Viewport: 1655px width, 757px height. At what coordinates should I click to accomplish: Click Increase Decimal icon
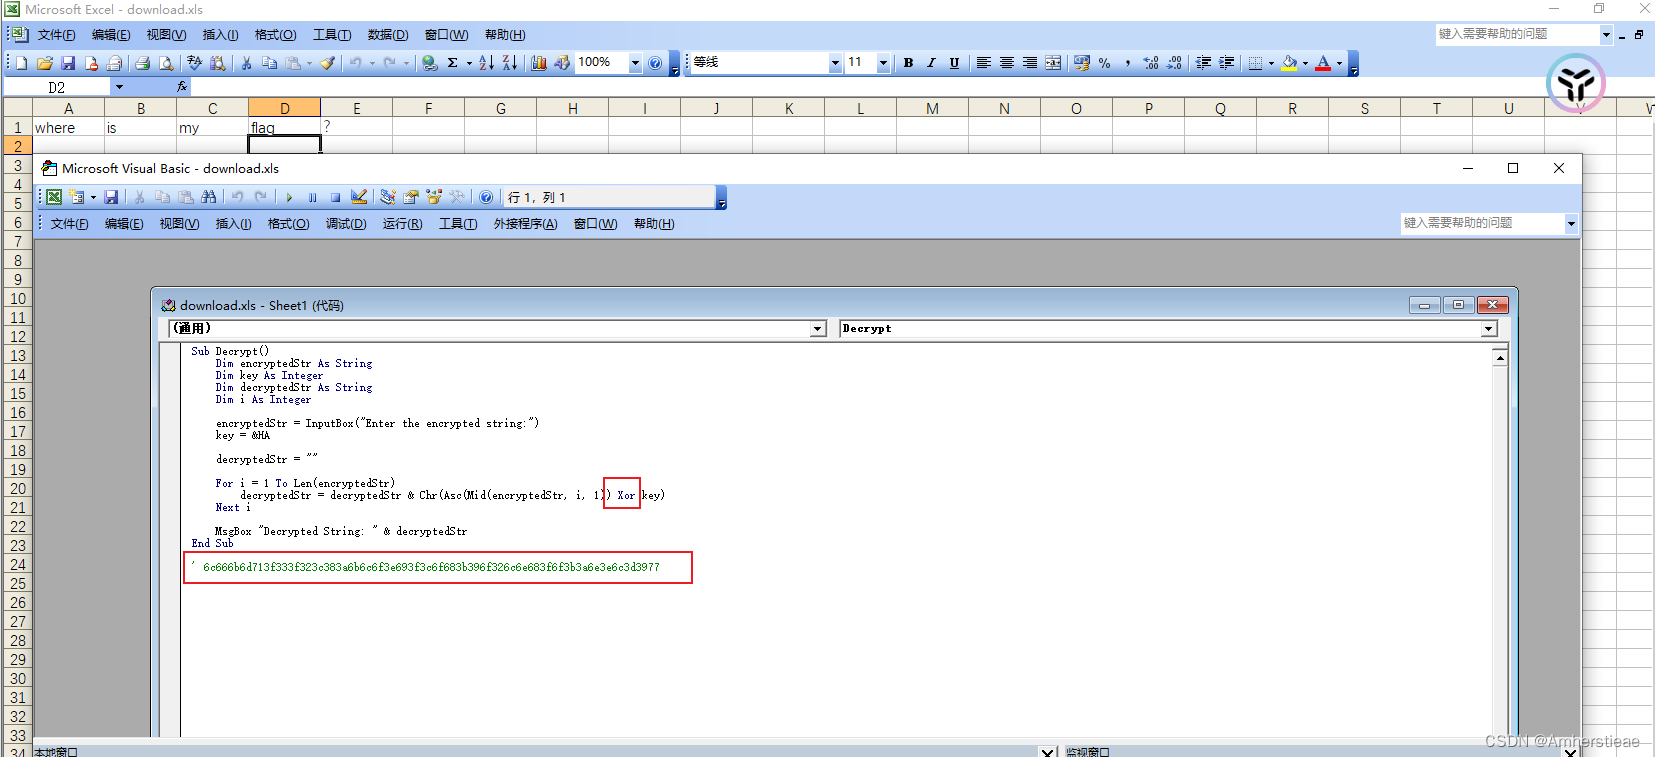(1151, 63)
